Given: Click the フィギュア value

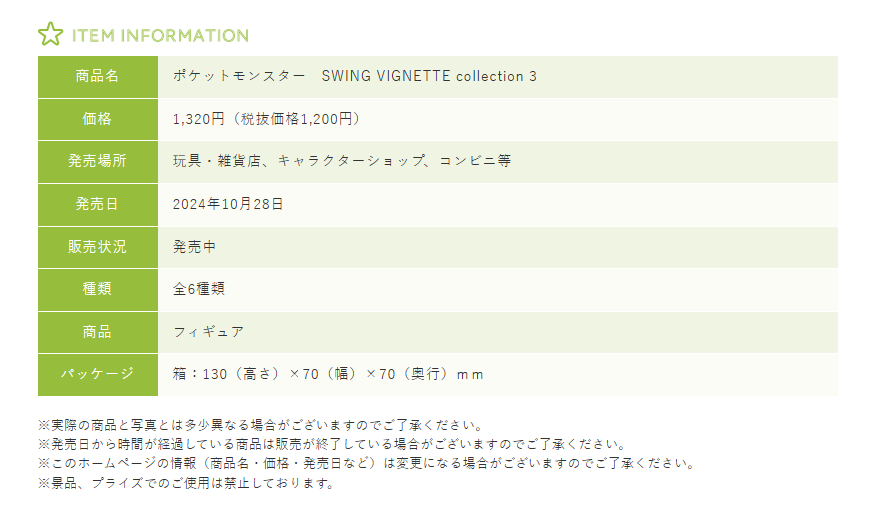Looking at the screenshot, I should (208, 332).
